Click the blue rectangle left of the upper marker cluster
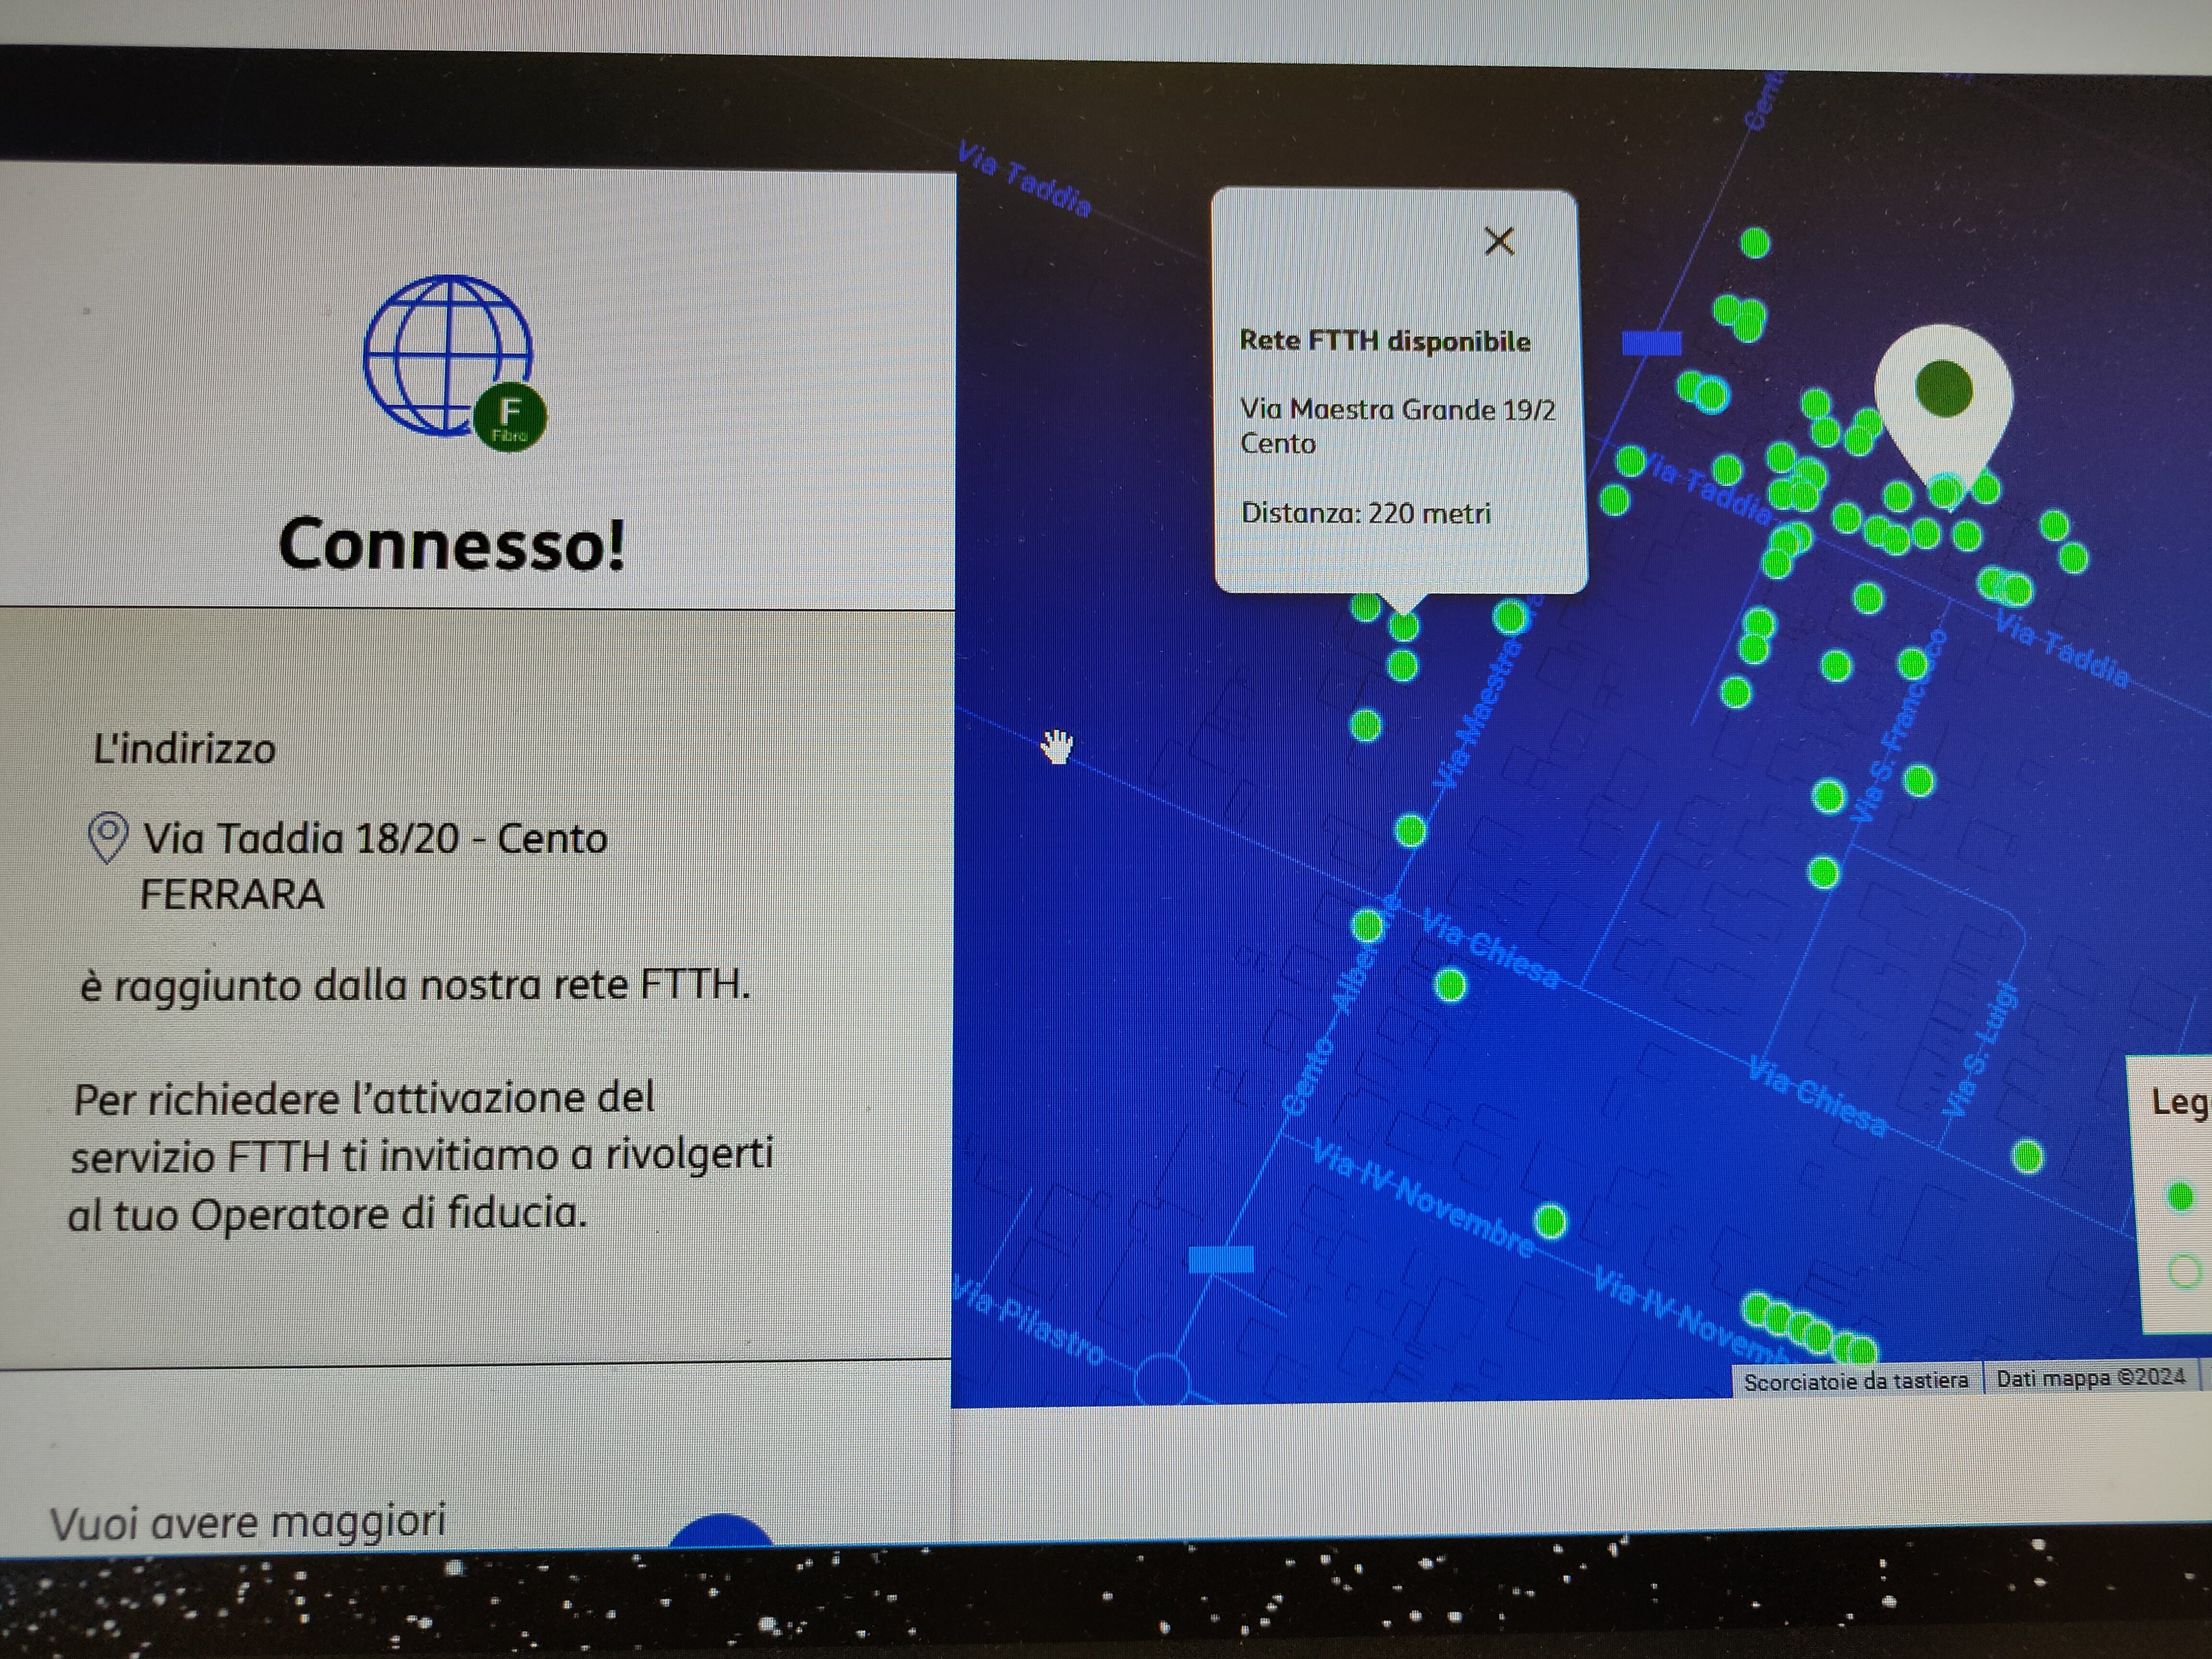The height and width of the screenshot is (1659, 2212). (1651, 344)
